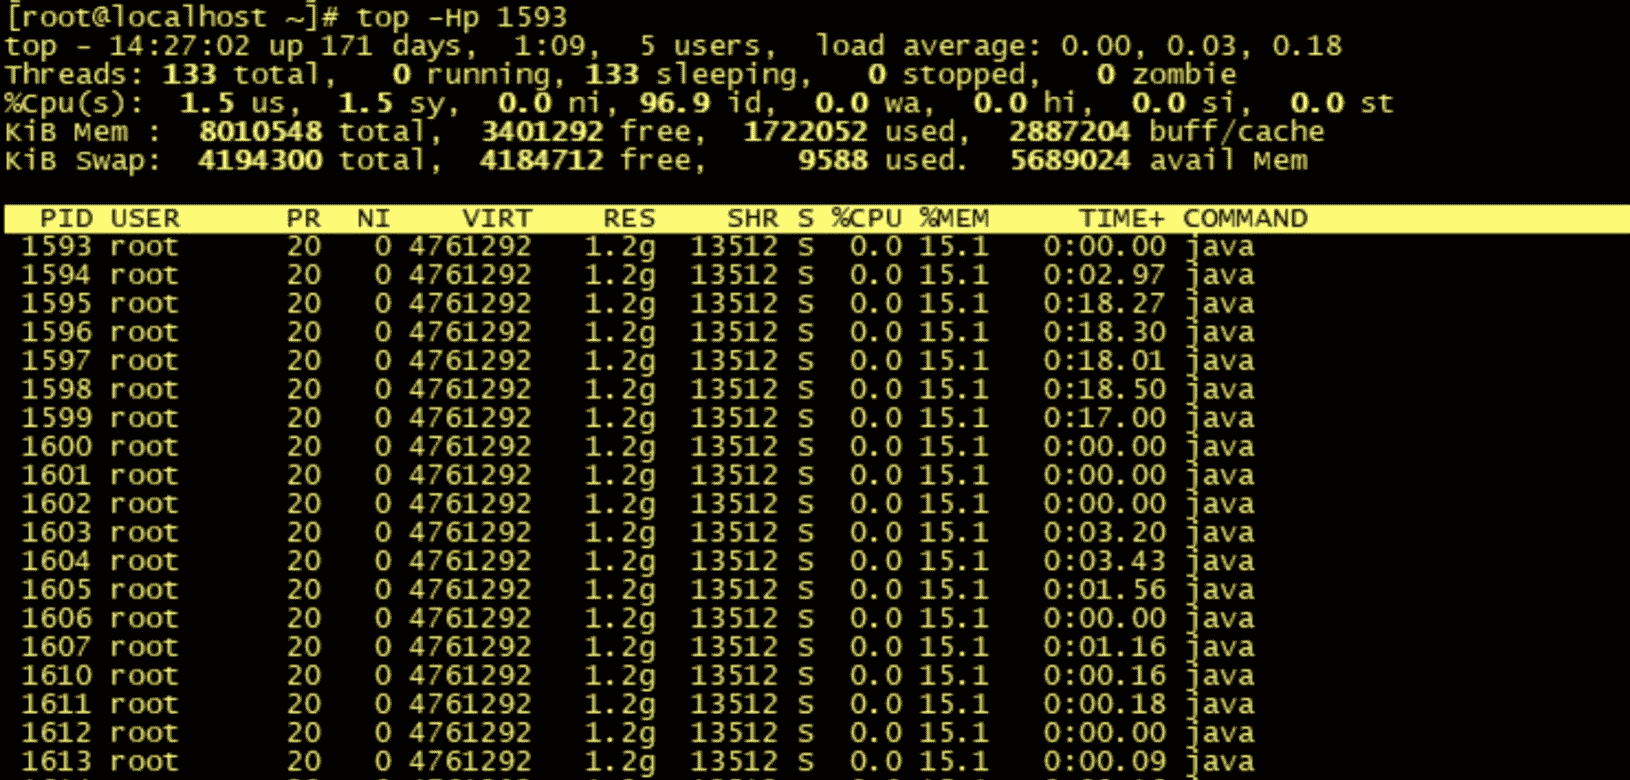
Task: Click the SHR column header
Action: pyautogui.click(x=753, y=218)
